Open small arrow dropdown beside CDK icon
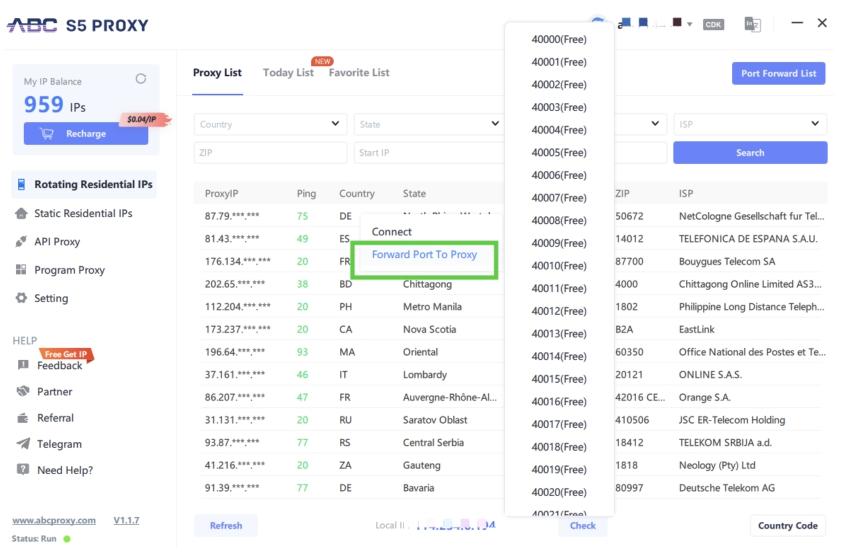867x560 pixels. 690,24
